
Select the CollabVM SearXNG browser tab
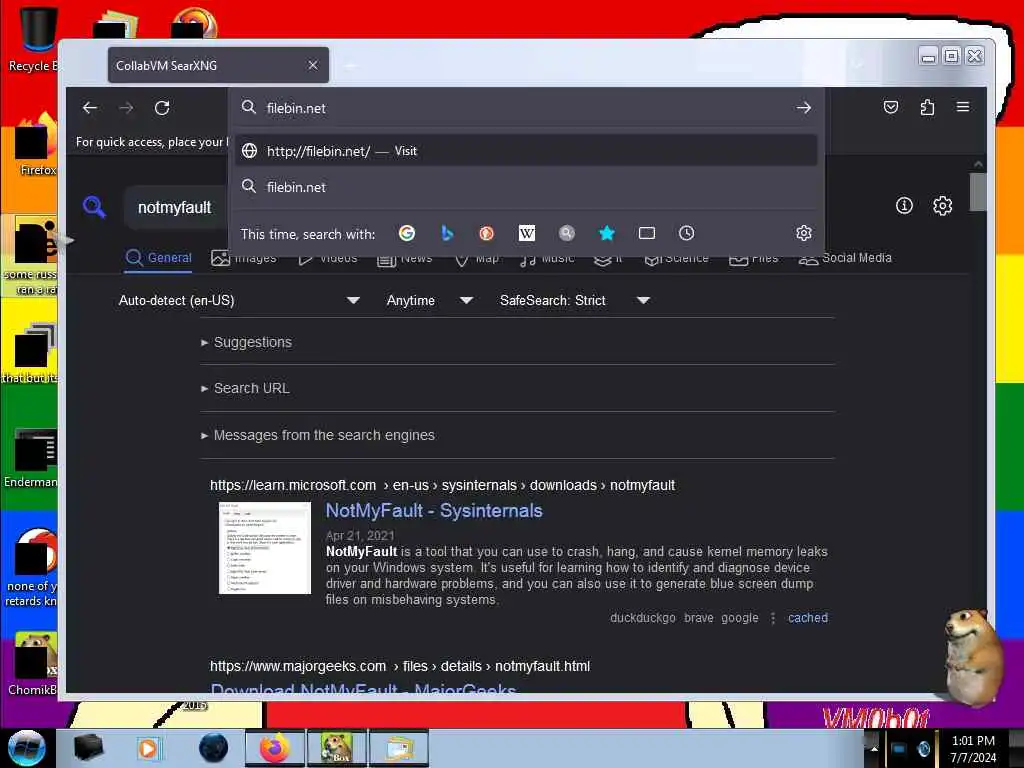coord(218,65)
